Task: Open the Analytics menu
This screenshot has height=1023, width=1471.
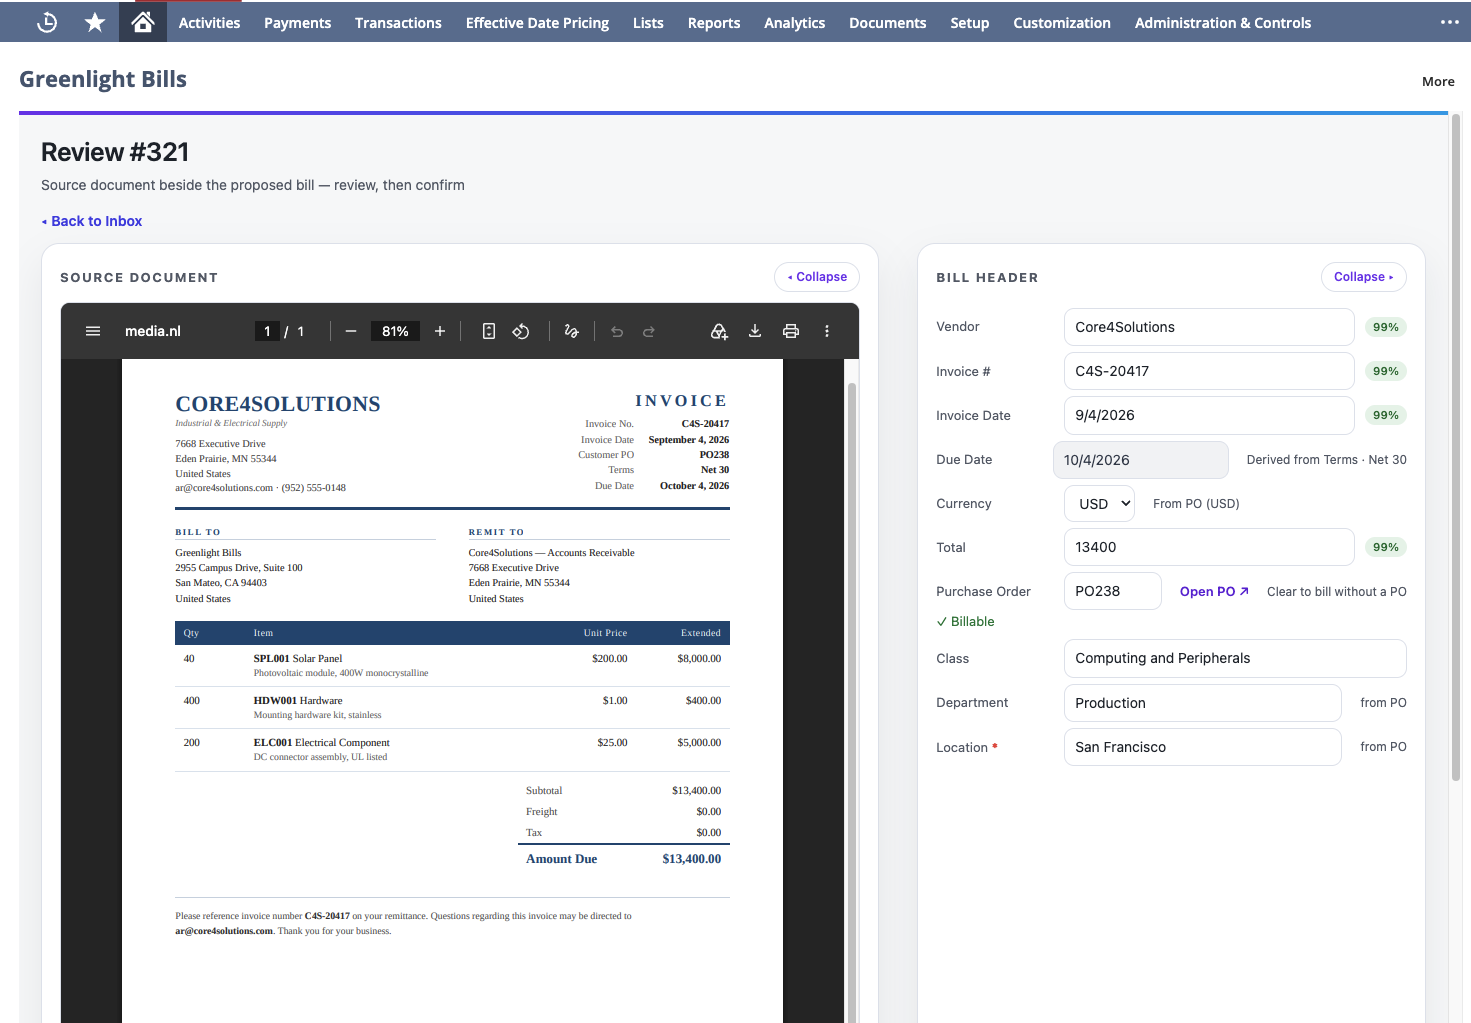Action: pyautogui.click(x=794, y=22)
